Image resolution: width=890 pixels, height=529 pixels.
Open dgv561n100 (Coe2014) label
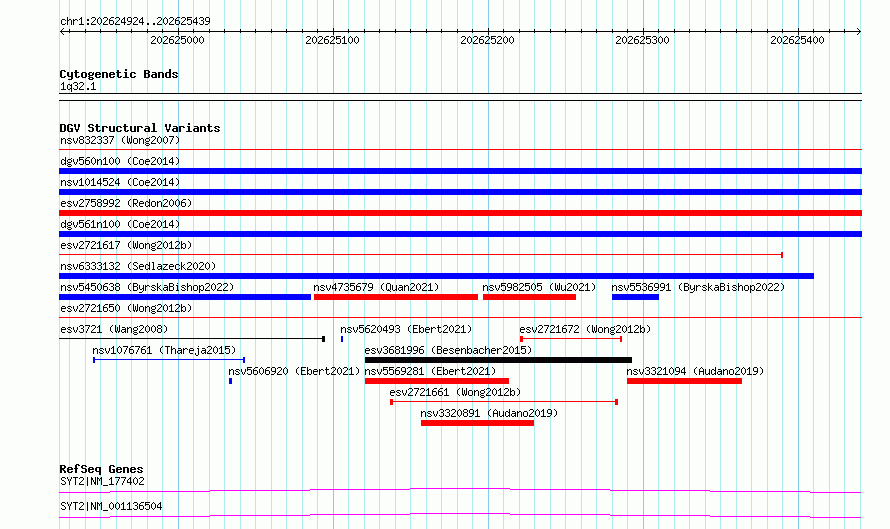(120, 224)
